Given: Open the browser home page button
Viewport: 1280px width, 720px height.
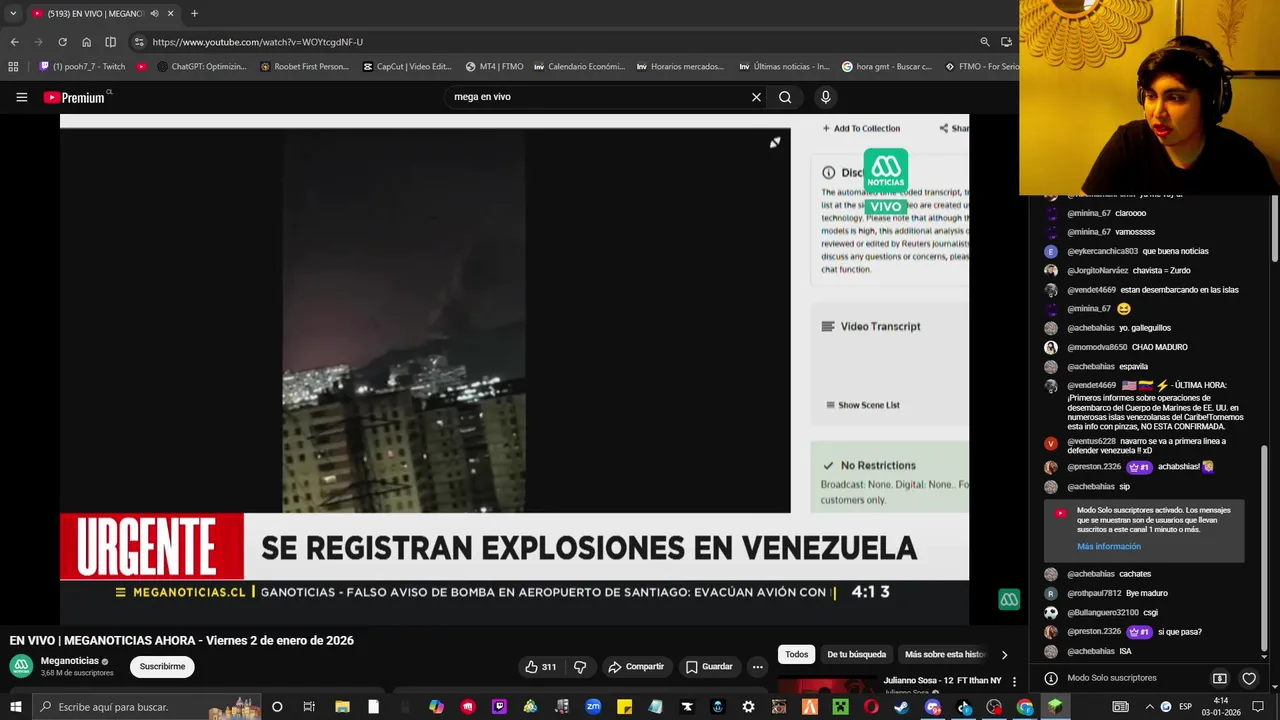Looking at the screenshot, I should coord(86,42).
